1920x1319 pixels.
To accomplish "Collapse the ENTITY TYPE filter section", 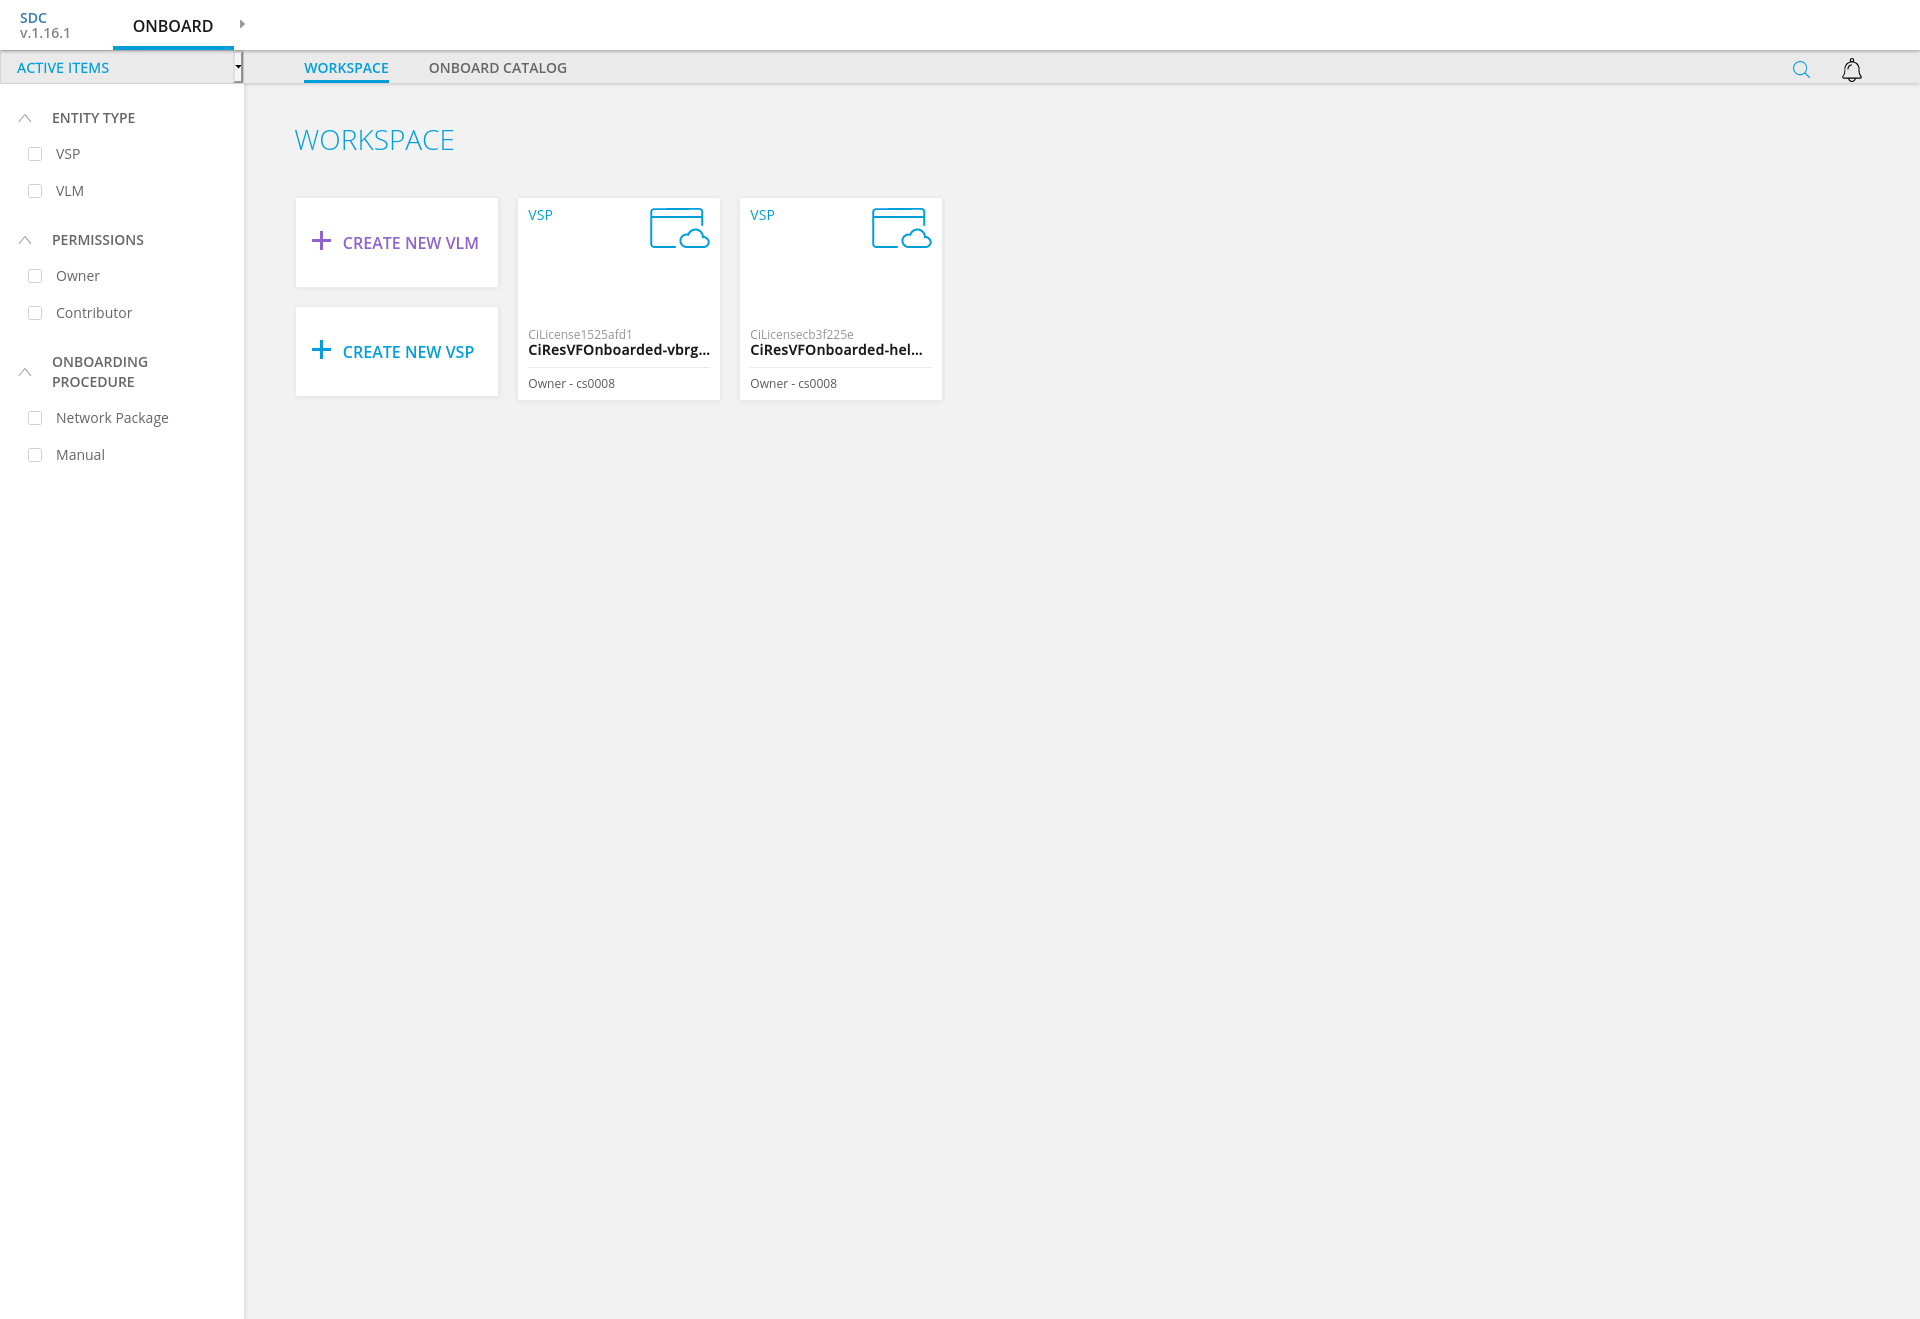I will [x=25, y=118].
